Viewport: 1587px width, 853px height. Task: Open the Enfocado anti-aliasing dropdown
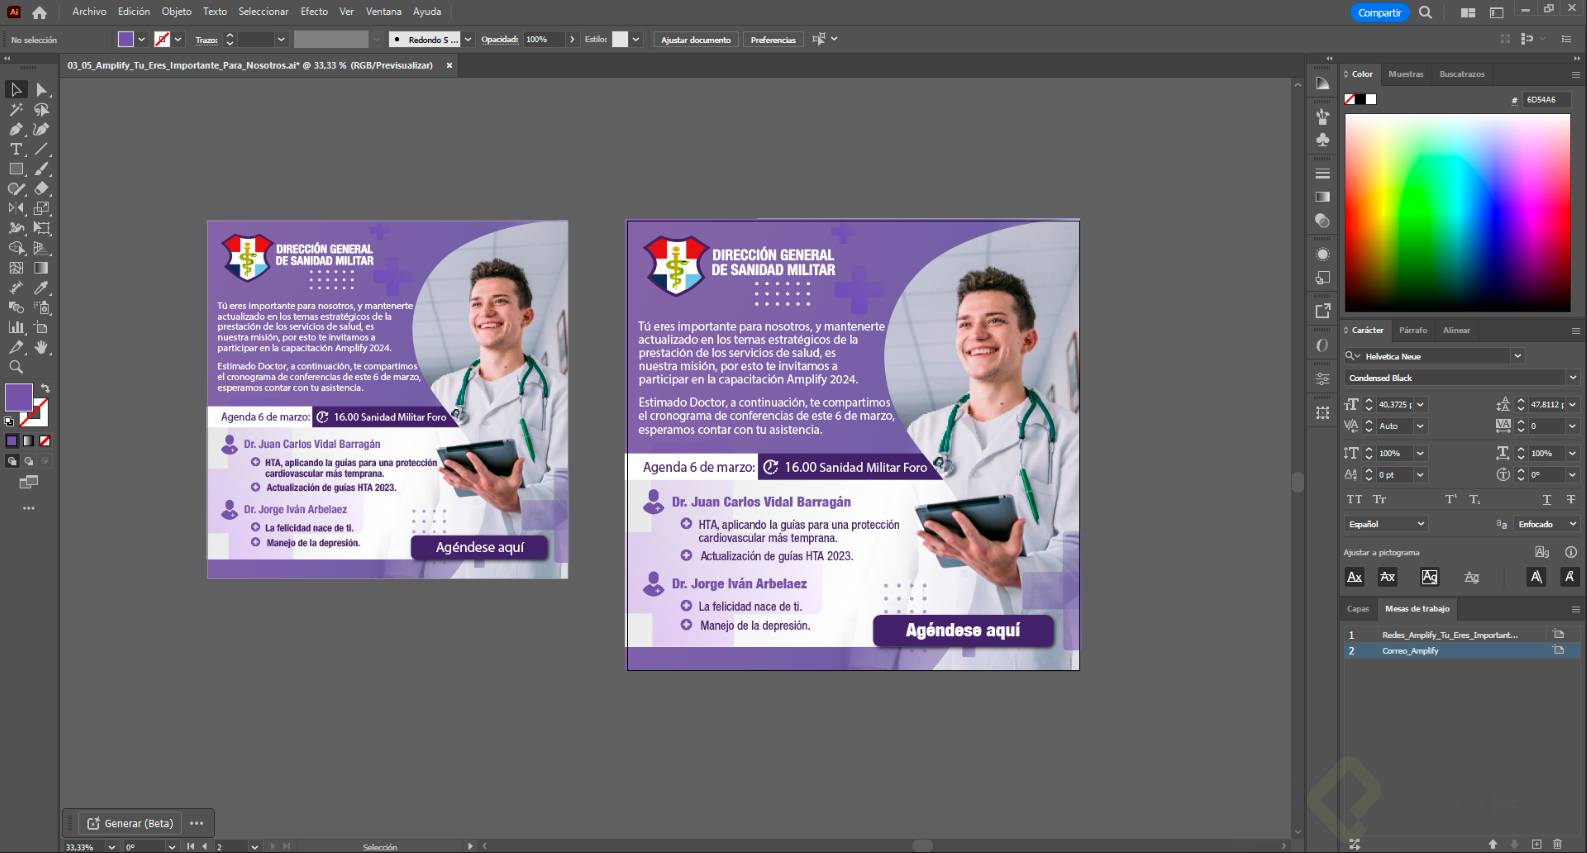click(1547, 524)
